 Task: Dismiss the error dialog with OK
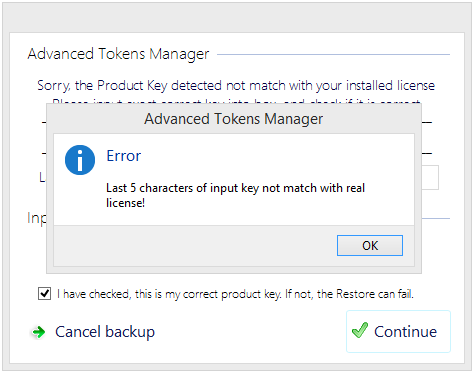[x=370, y=246]
